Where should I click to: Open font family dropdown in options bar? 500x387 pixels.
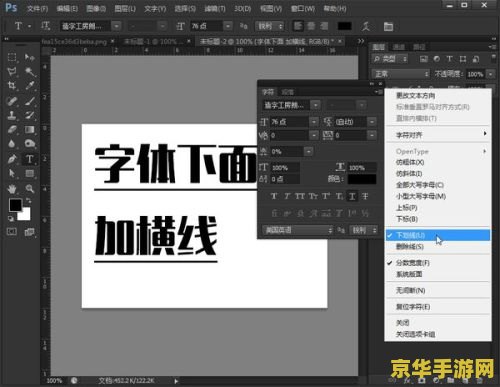tap(116, 26)
